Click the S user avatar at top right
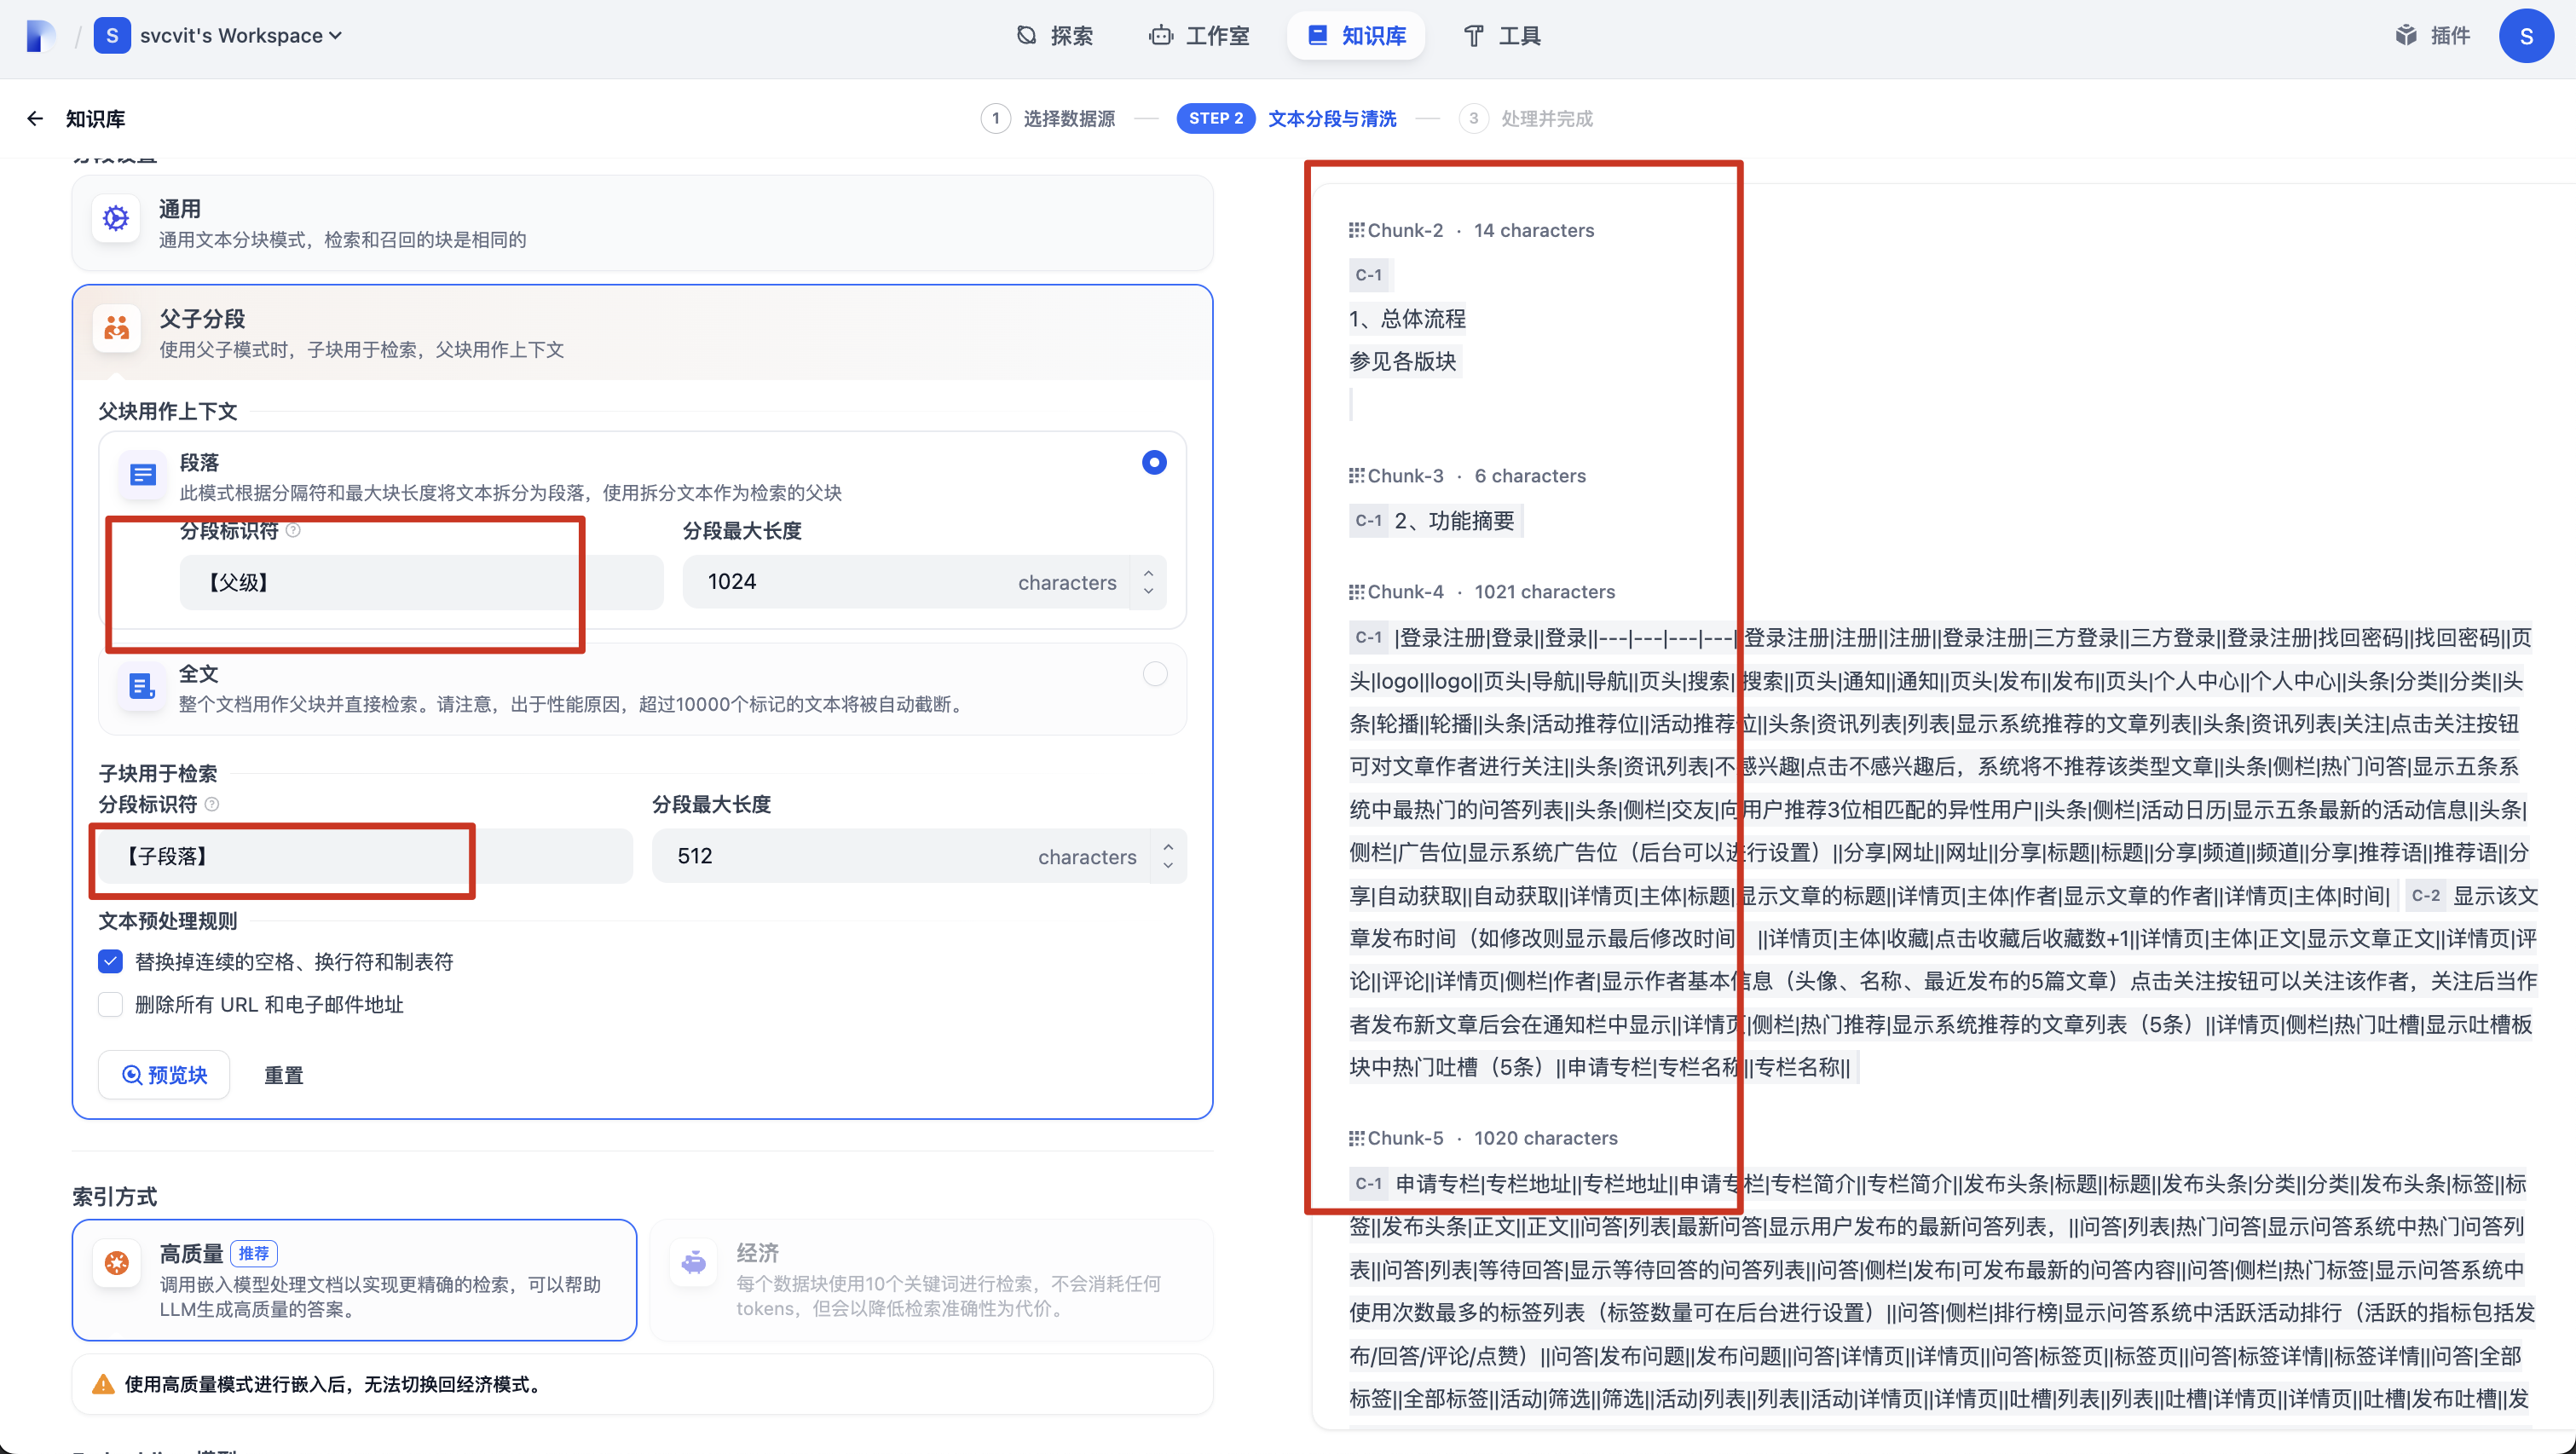The width and height of the screenshot is (2576, 1454). tap(2526, 36)
